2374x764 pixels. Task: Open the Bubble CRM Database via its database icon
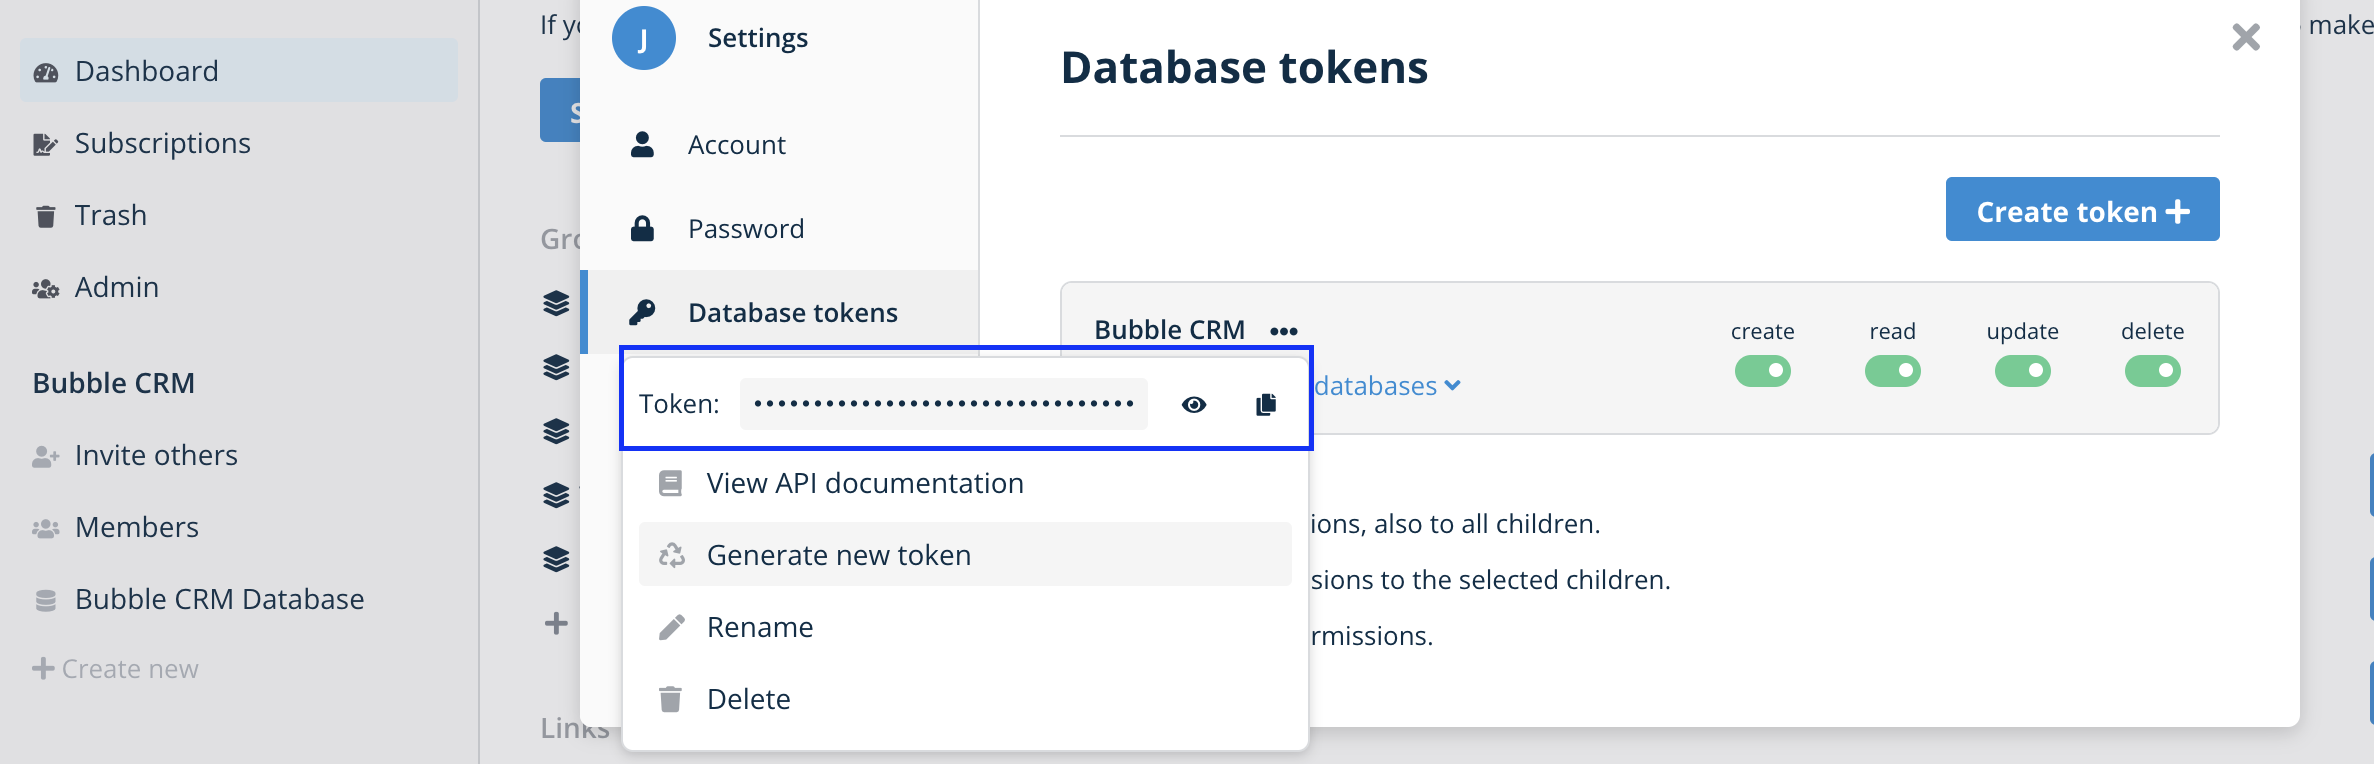(x=45, y=599)
